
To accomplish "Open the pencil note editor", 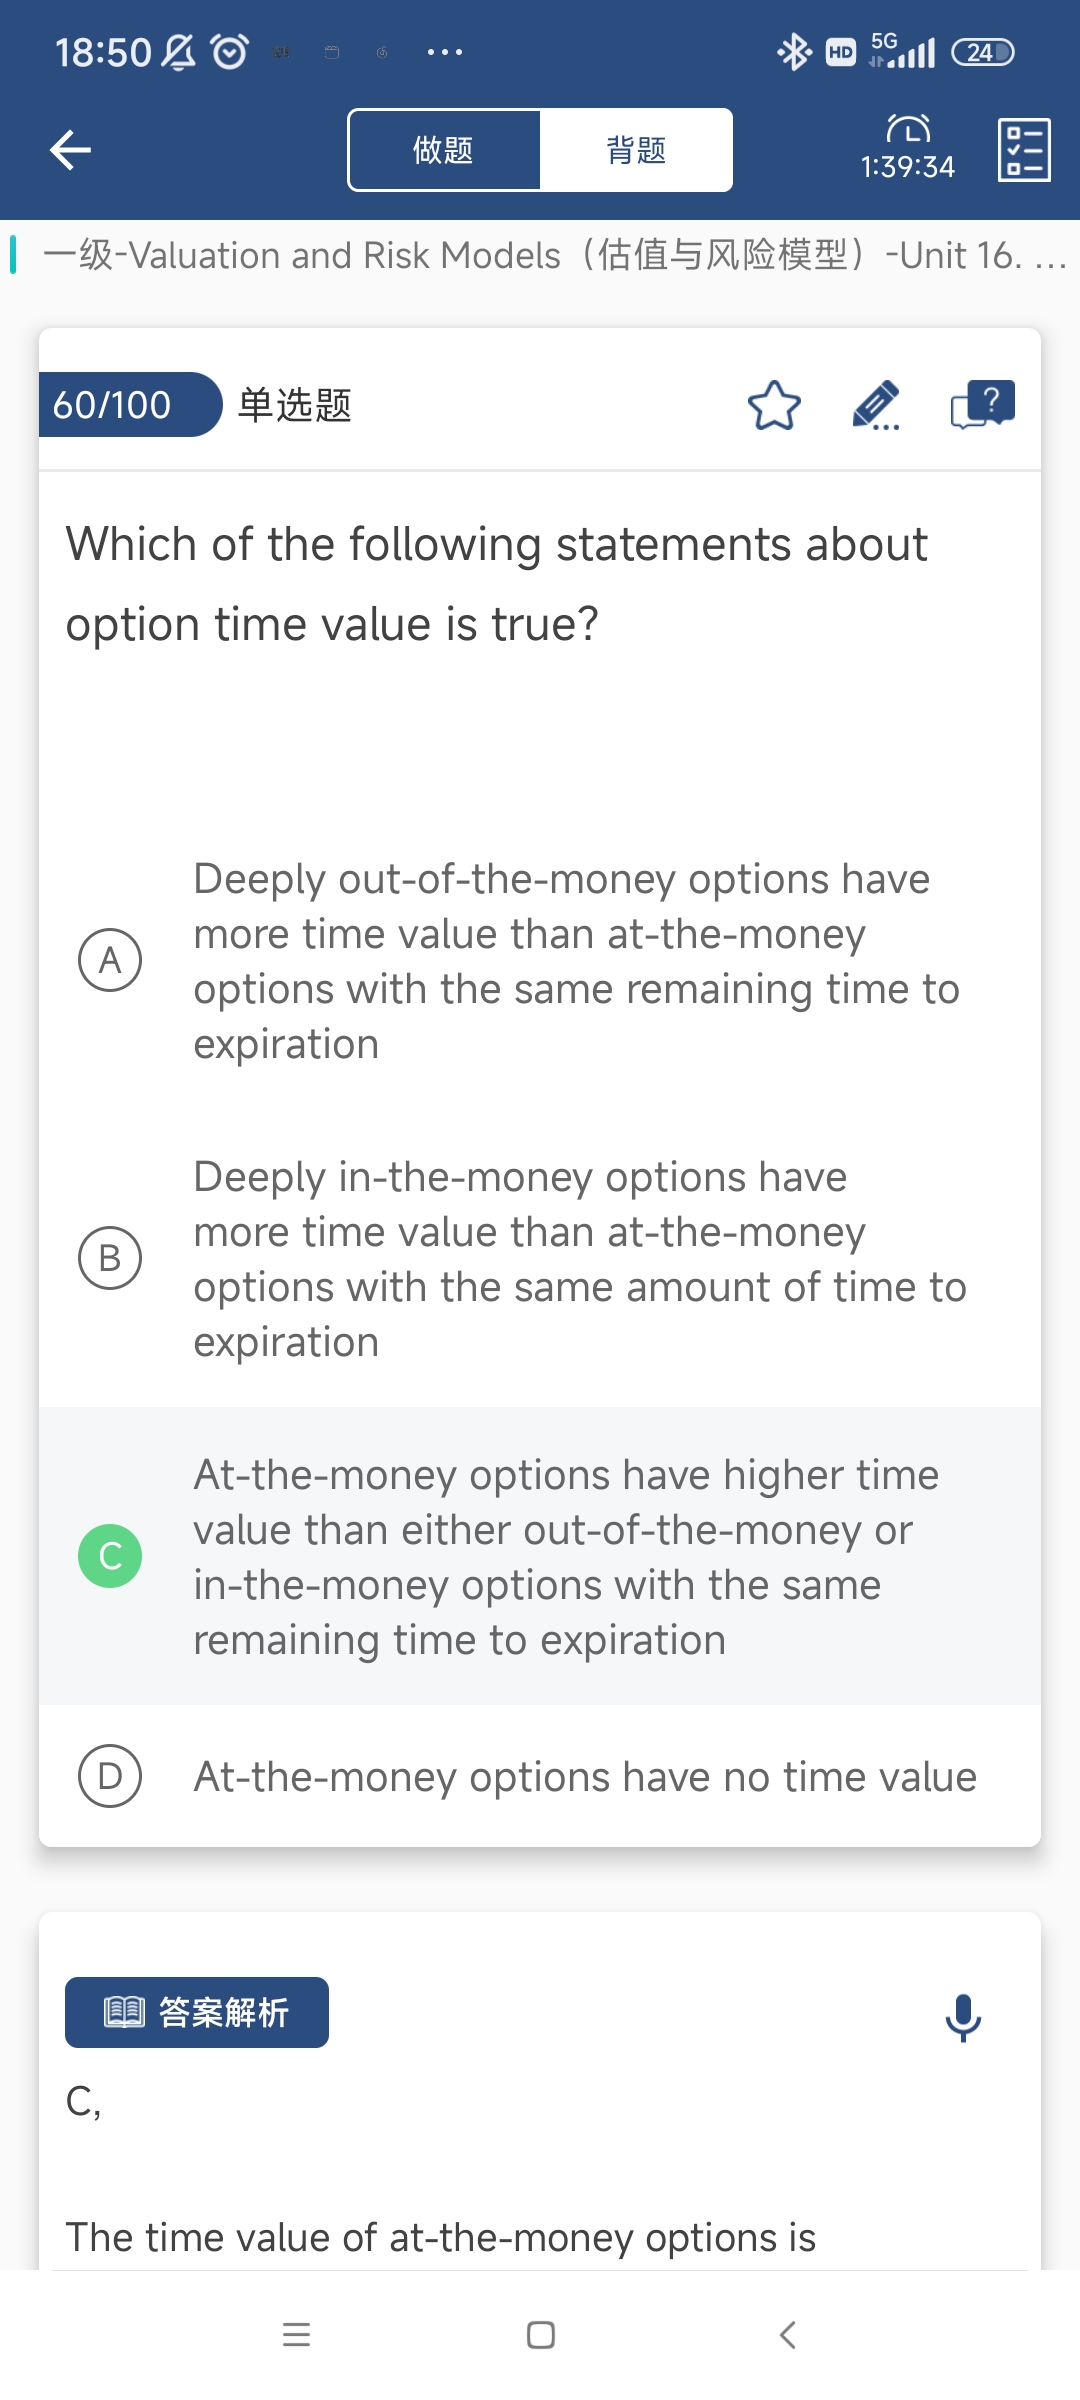I will 876,406.
